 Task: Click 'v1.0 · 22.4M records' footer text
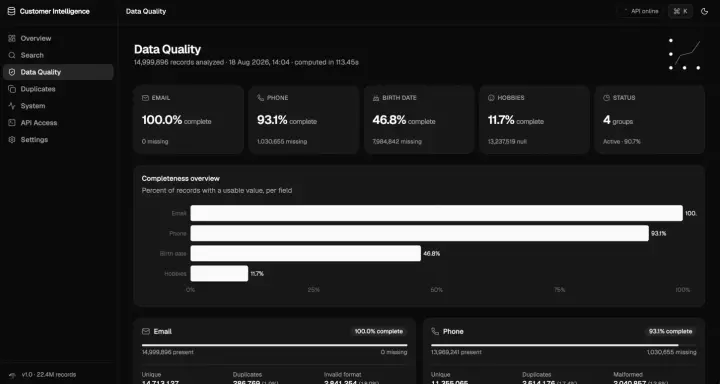(x=49, y=375)
